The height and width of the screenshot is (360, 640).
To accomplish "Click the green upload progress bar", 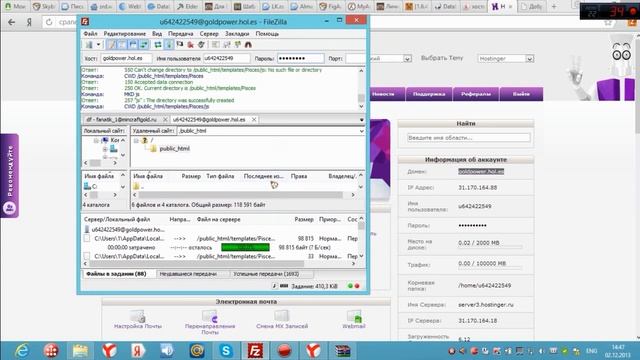I will tap(245, 247).
